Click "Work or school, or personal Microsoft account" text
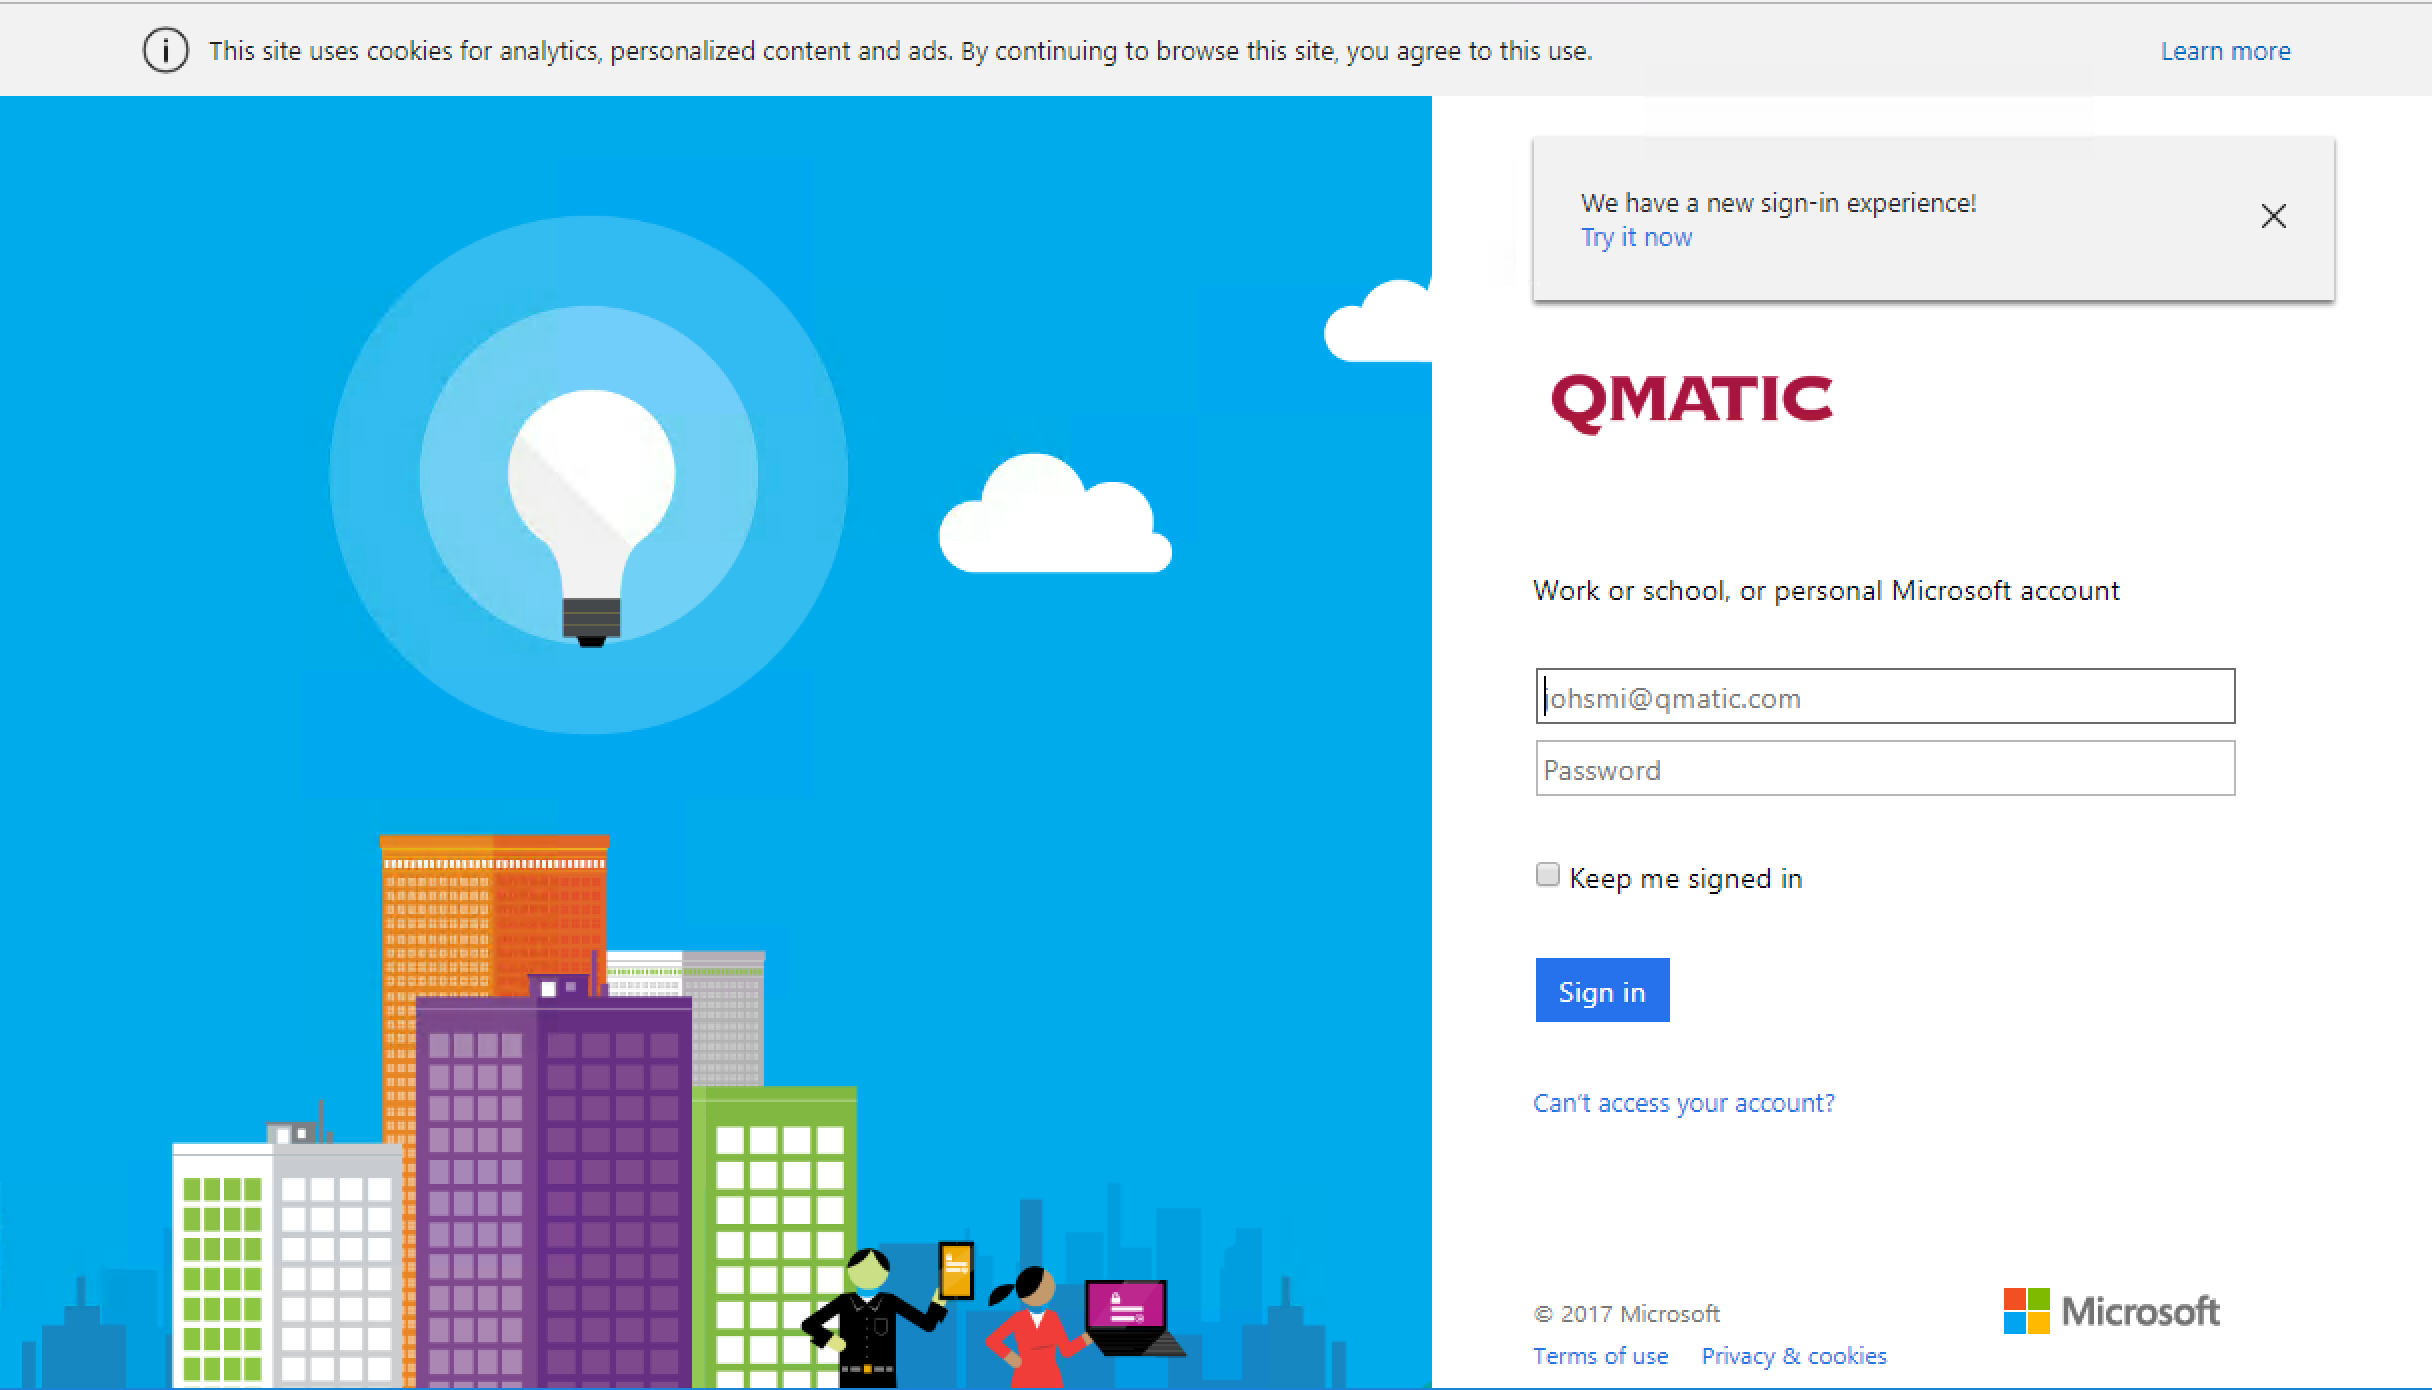This screenshot has width=2432, height=1390. 1826,591
